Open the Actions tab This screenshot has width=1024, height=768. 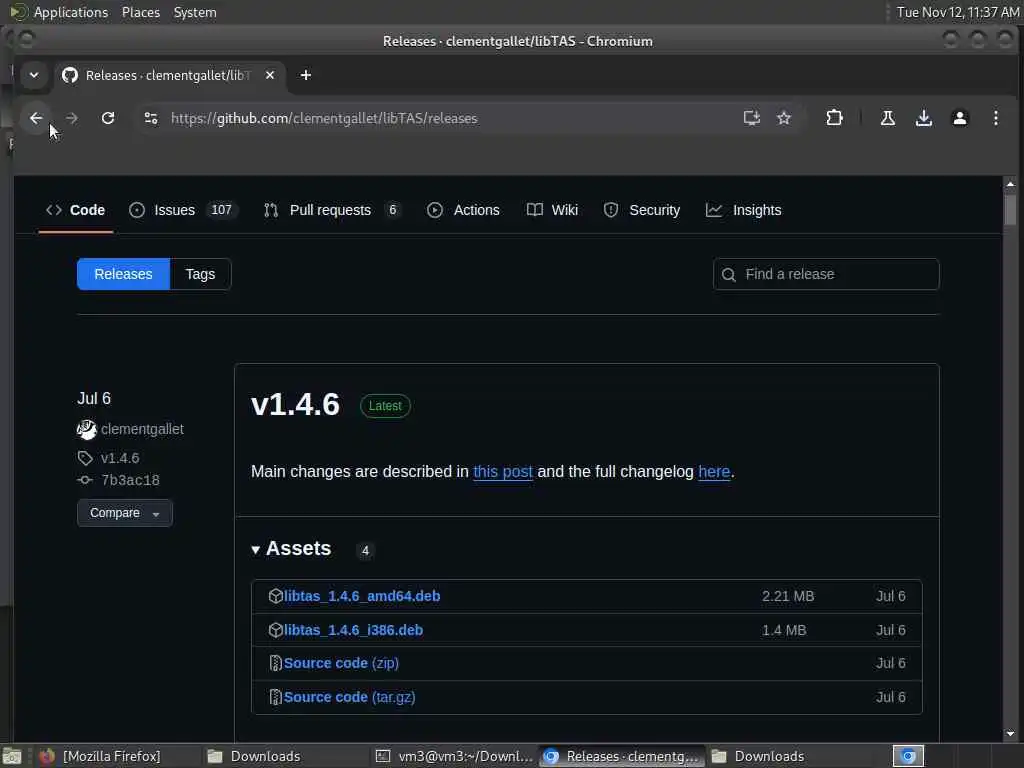[464, 210]
